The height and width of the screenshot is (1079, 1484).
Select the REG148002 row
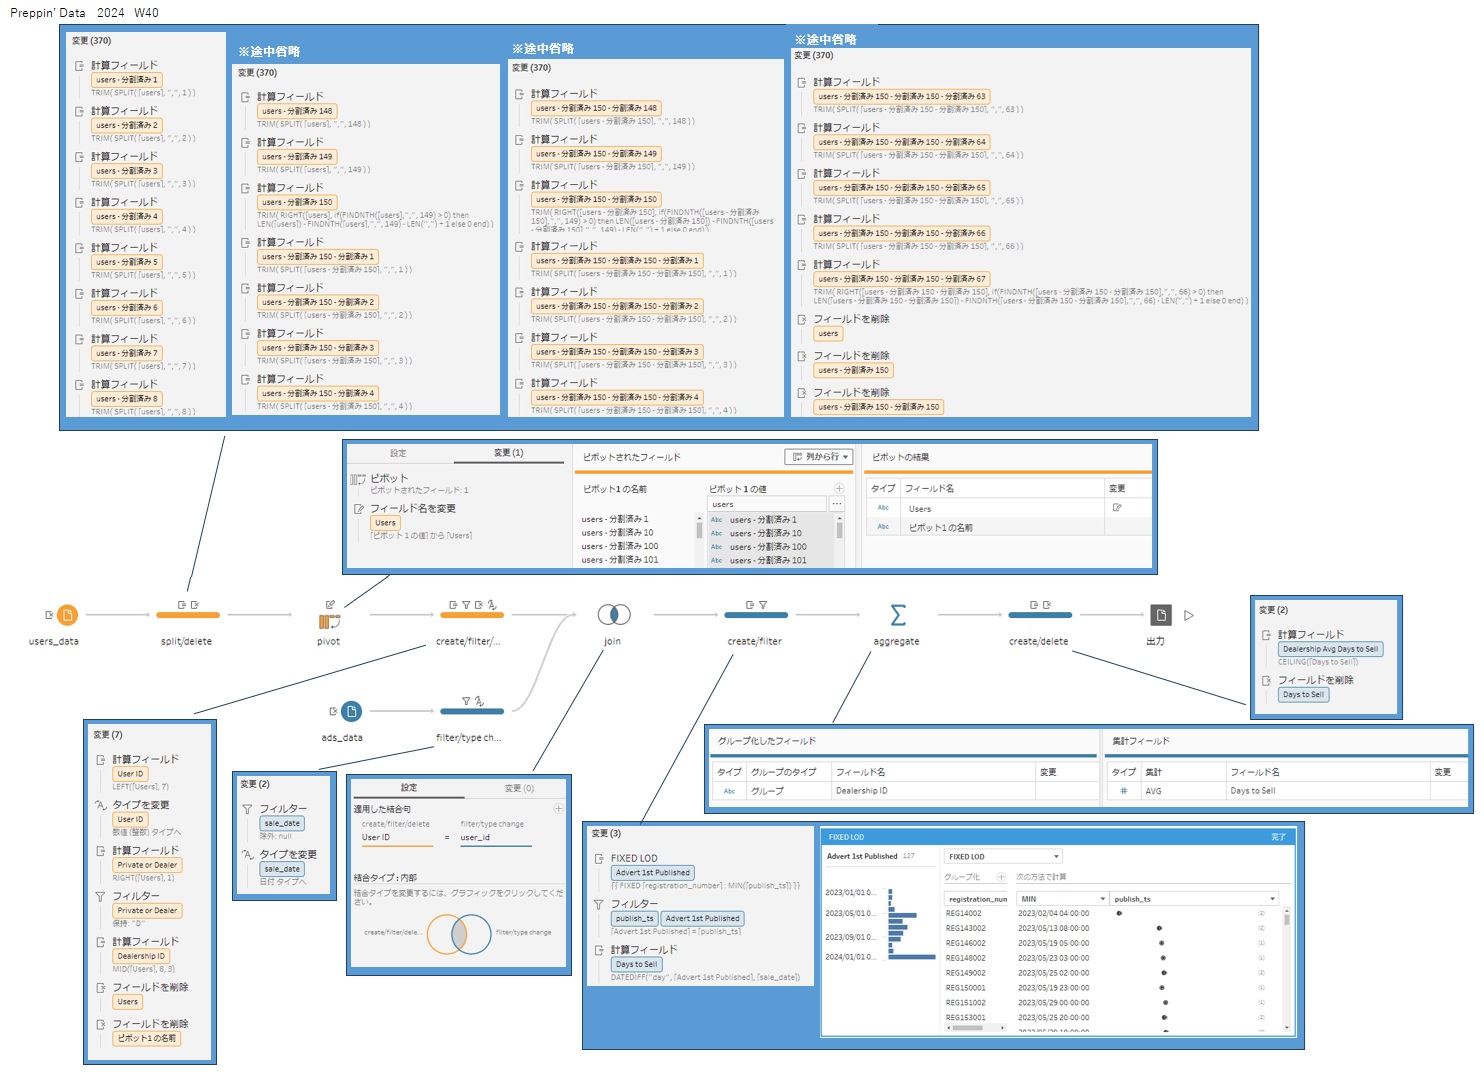[1110, 958]
